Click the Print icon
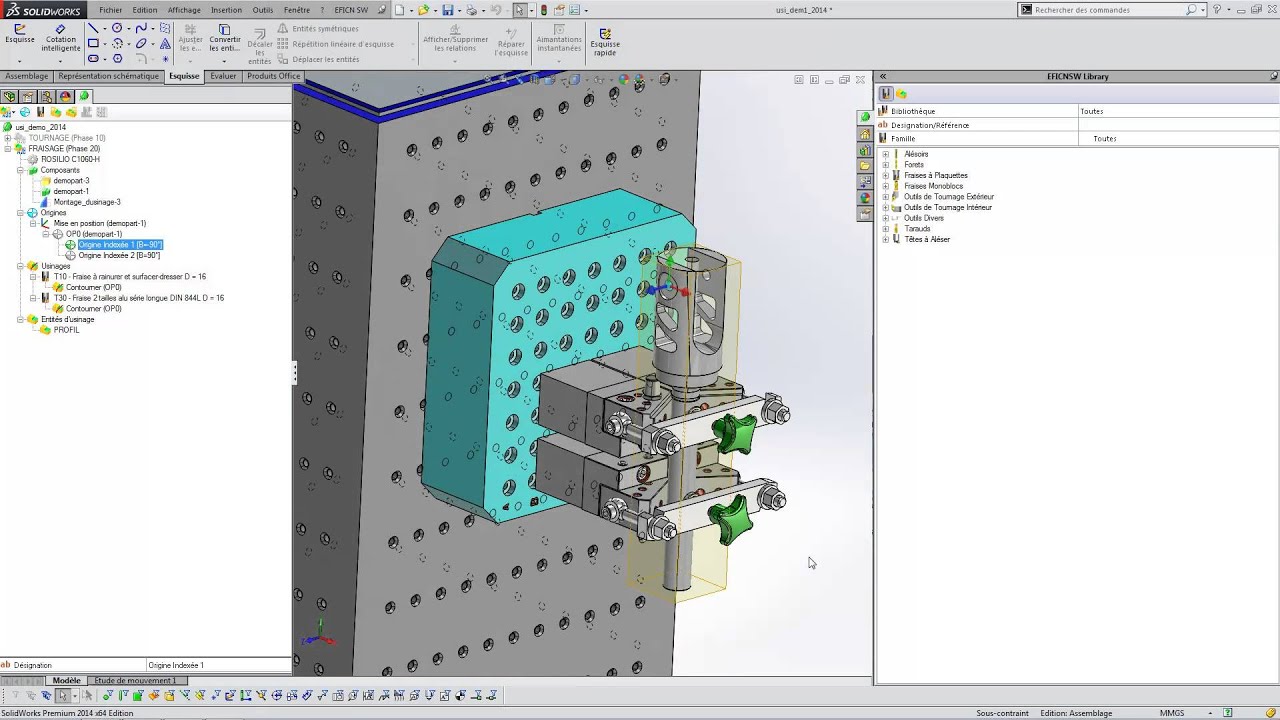The width and height of the screenshot is (1280, 720). click(x=471, y=10)
